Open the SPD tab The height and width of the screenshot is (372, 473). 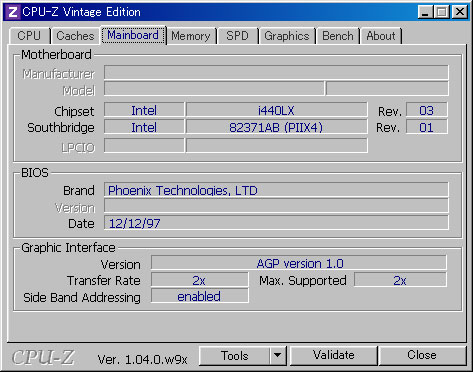(x=237, y=36)
